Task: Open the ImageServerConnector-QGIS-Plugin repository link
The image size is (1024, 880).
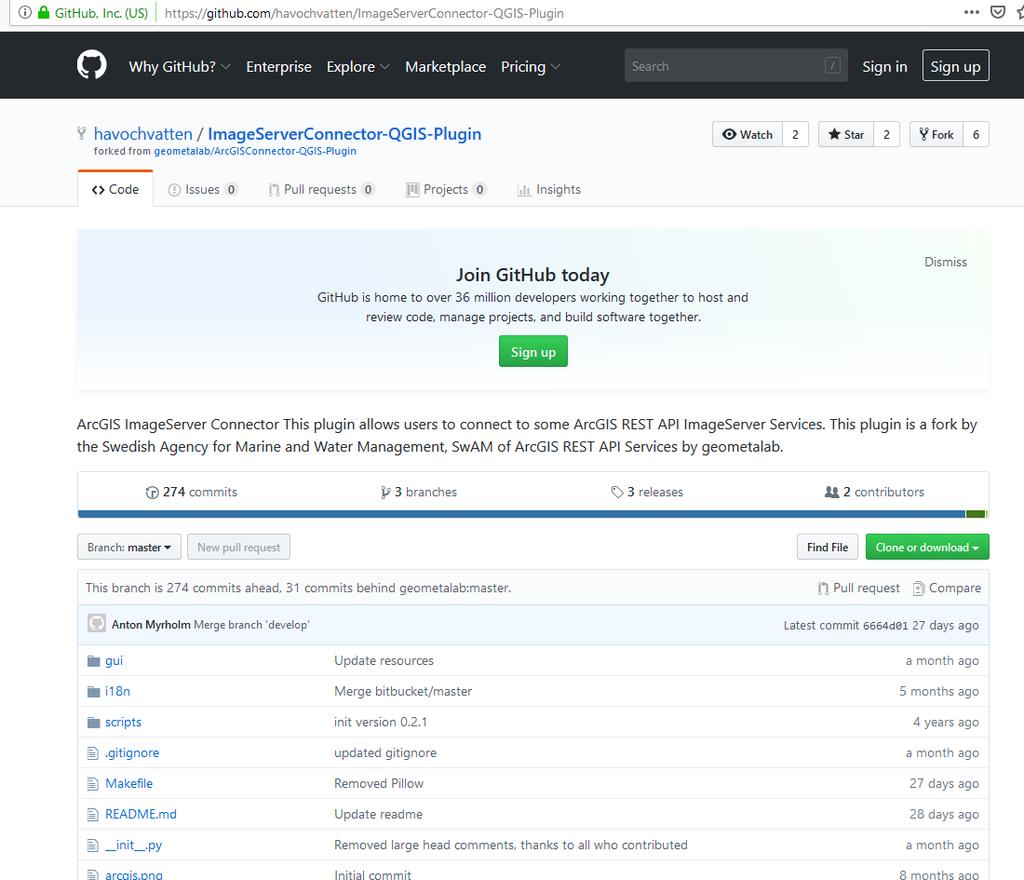Action: tap(344, 134)
